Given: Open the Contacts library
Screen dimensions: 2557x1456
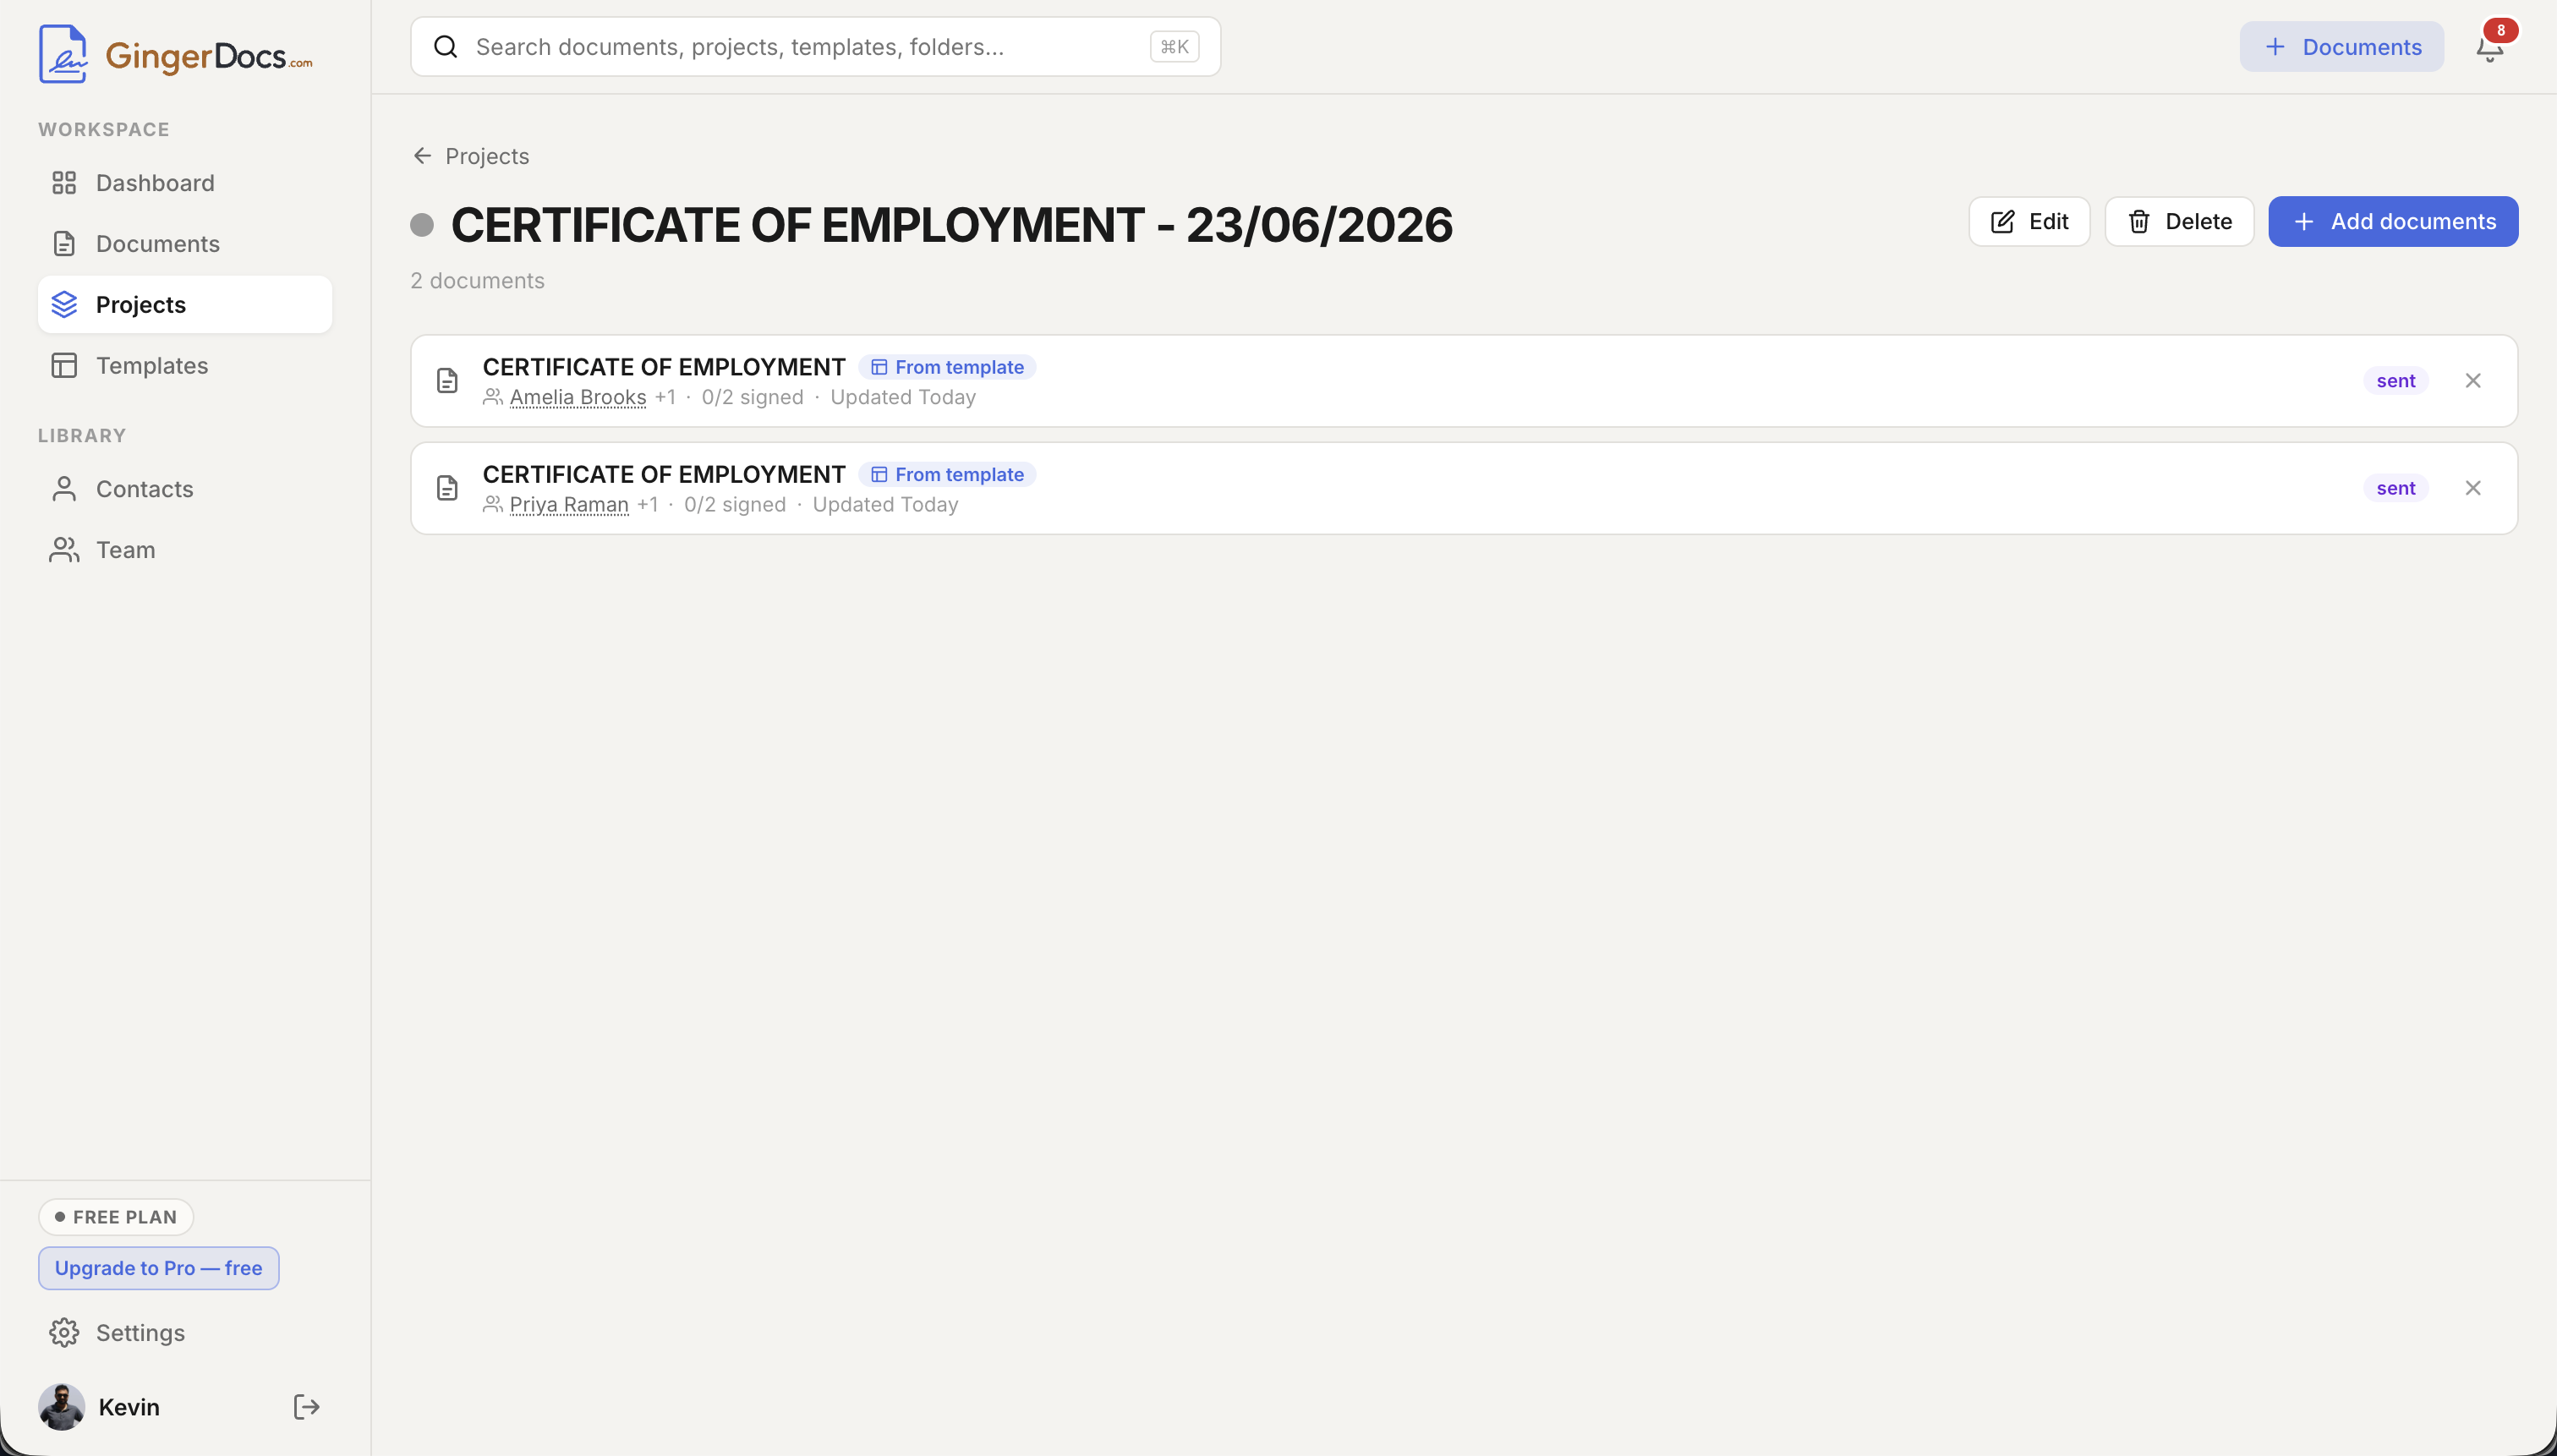Looking at the screenshot, I should pyautogui.click(x=185, y=489).
